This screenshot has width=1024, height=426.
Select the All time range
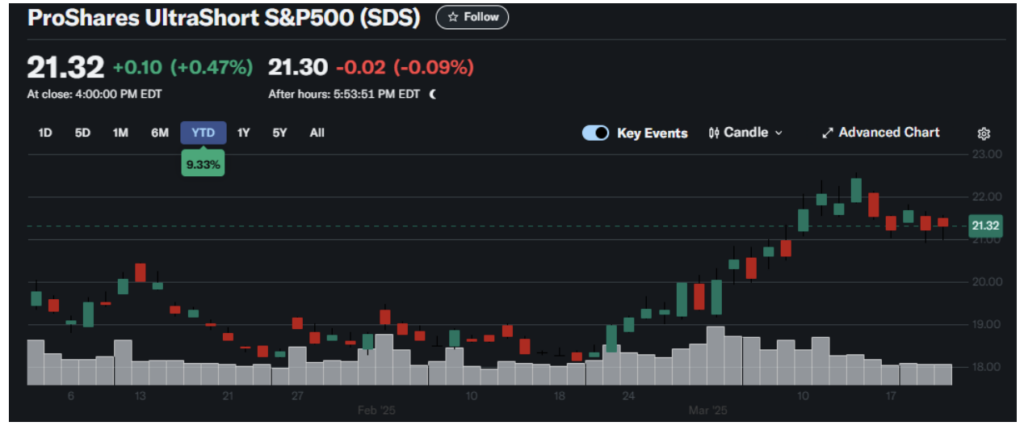tap(317, 133)
